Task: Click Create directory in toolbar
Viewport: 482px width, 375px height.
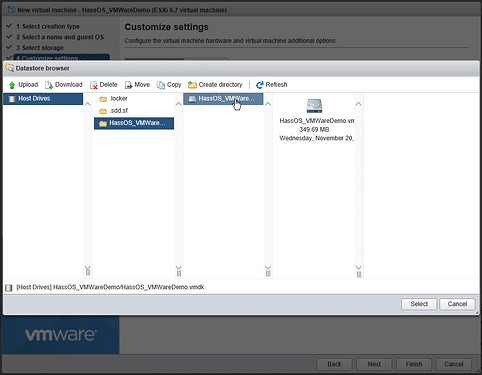Action: (215, 85)
